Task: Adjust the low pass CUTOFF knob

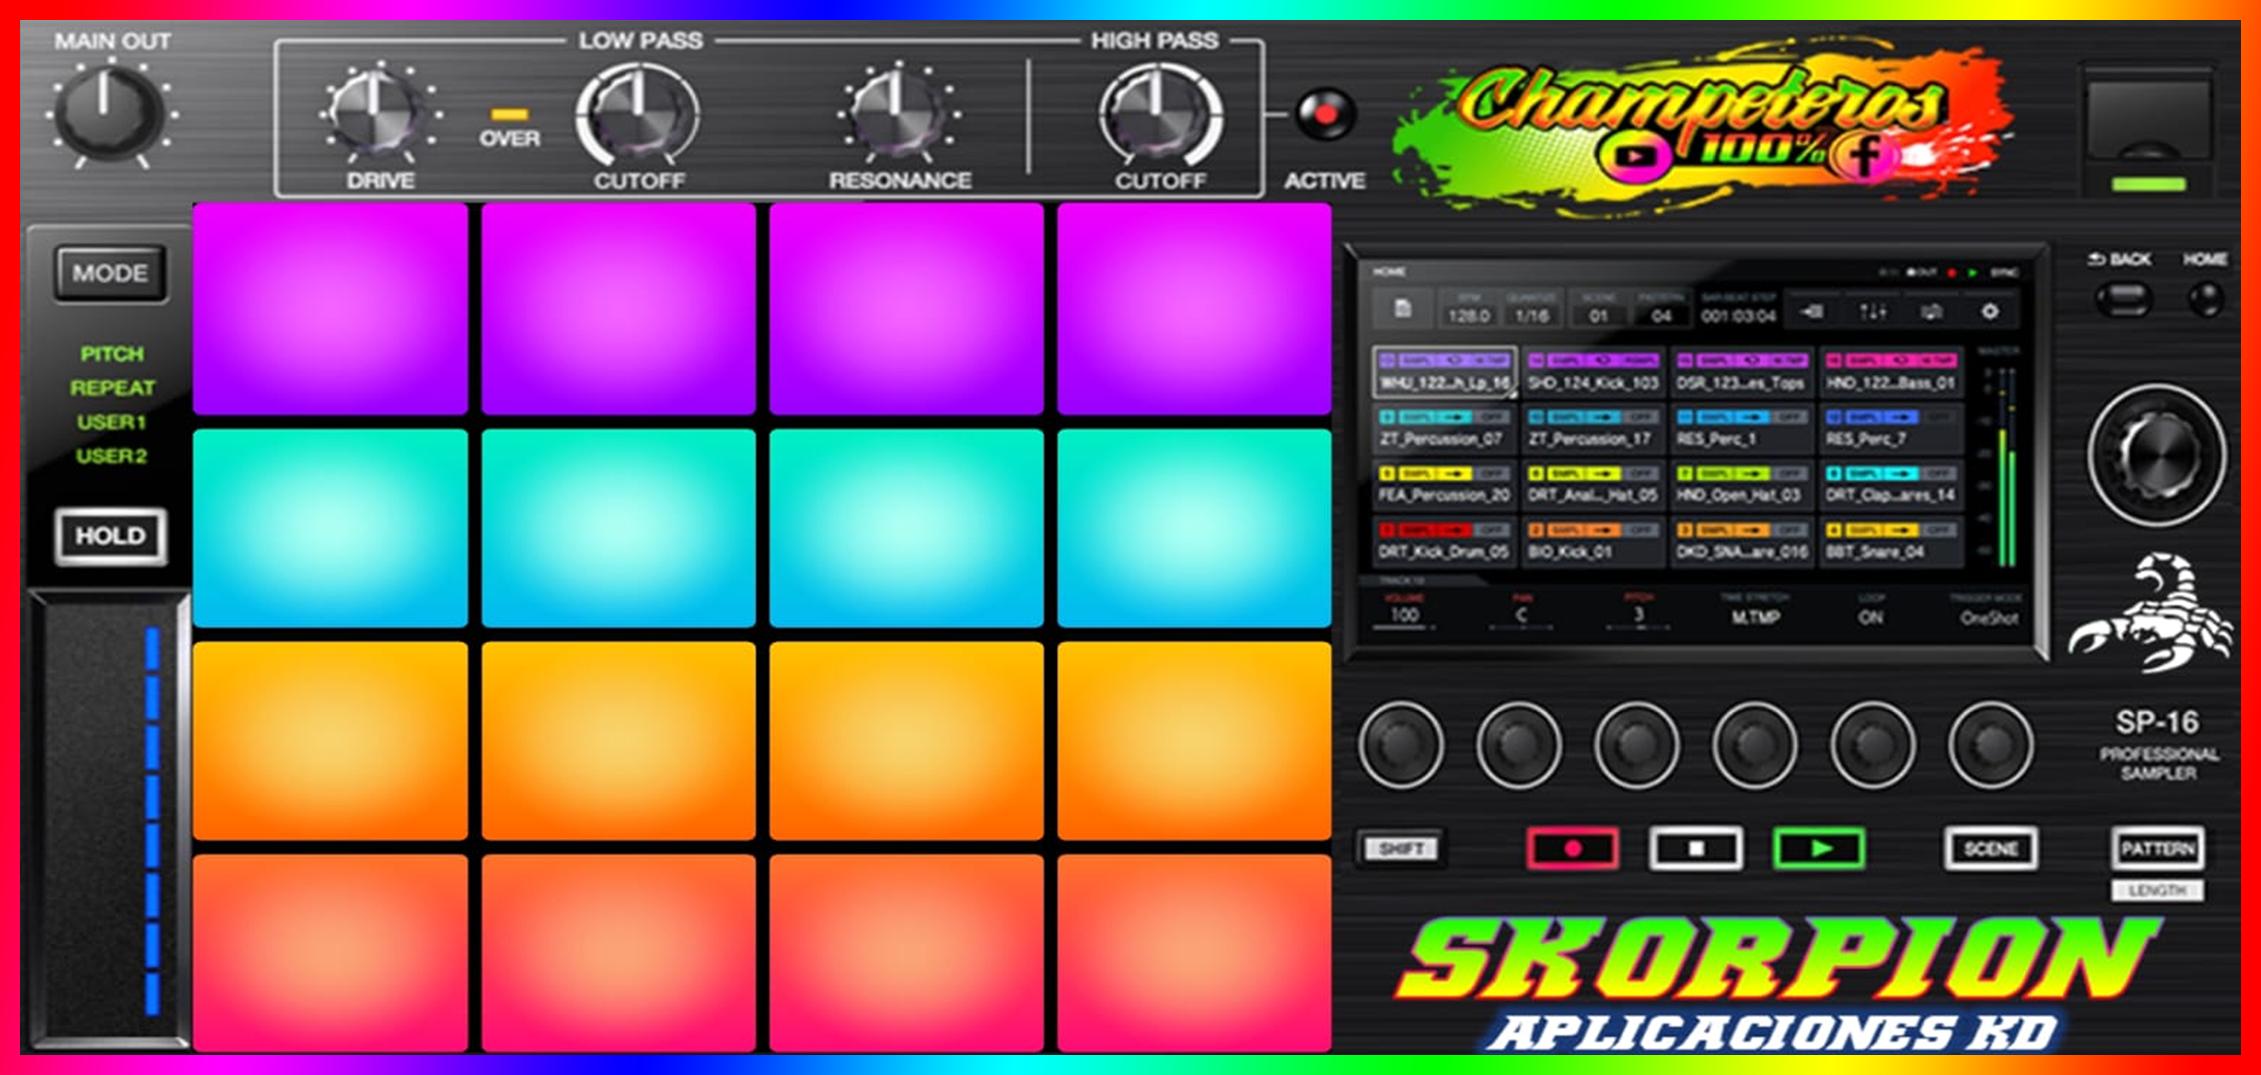Action: coord(638,113)
